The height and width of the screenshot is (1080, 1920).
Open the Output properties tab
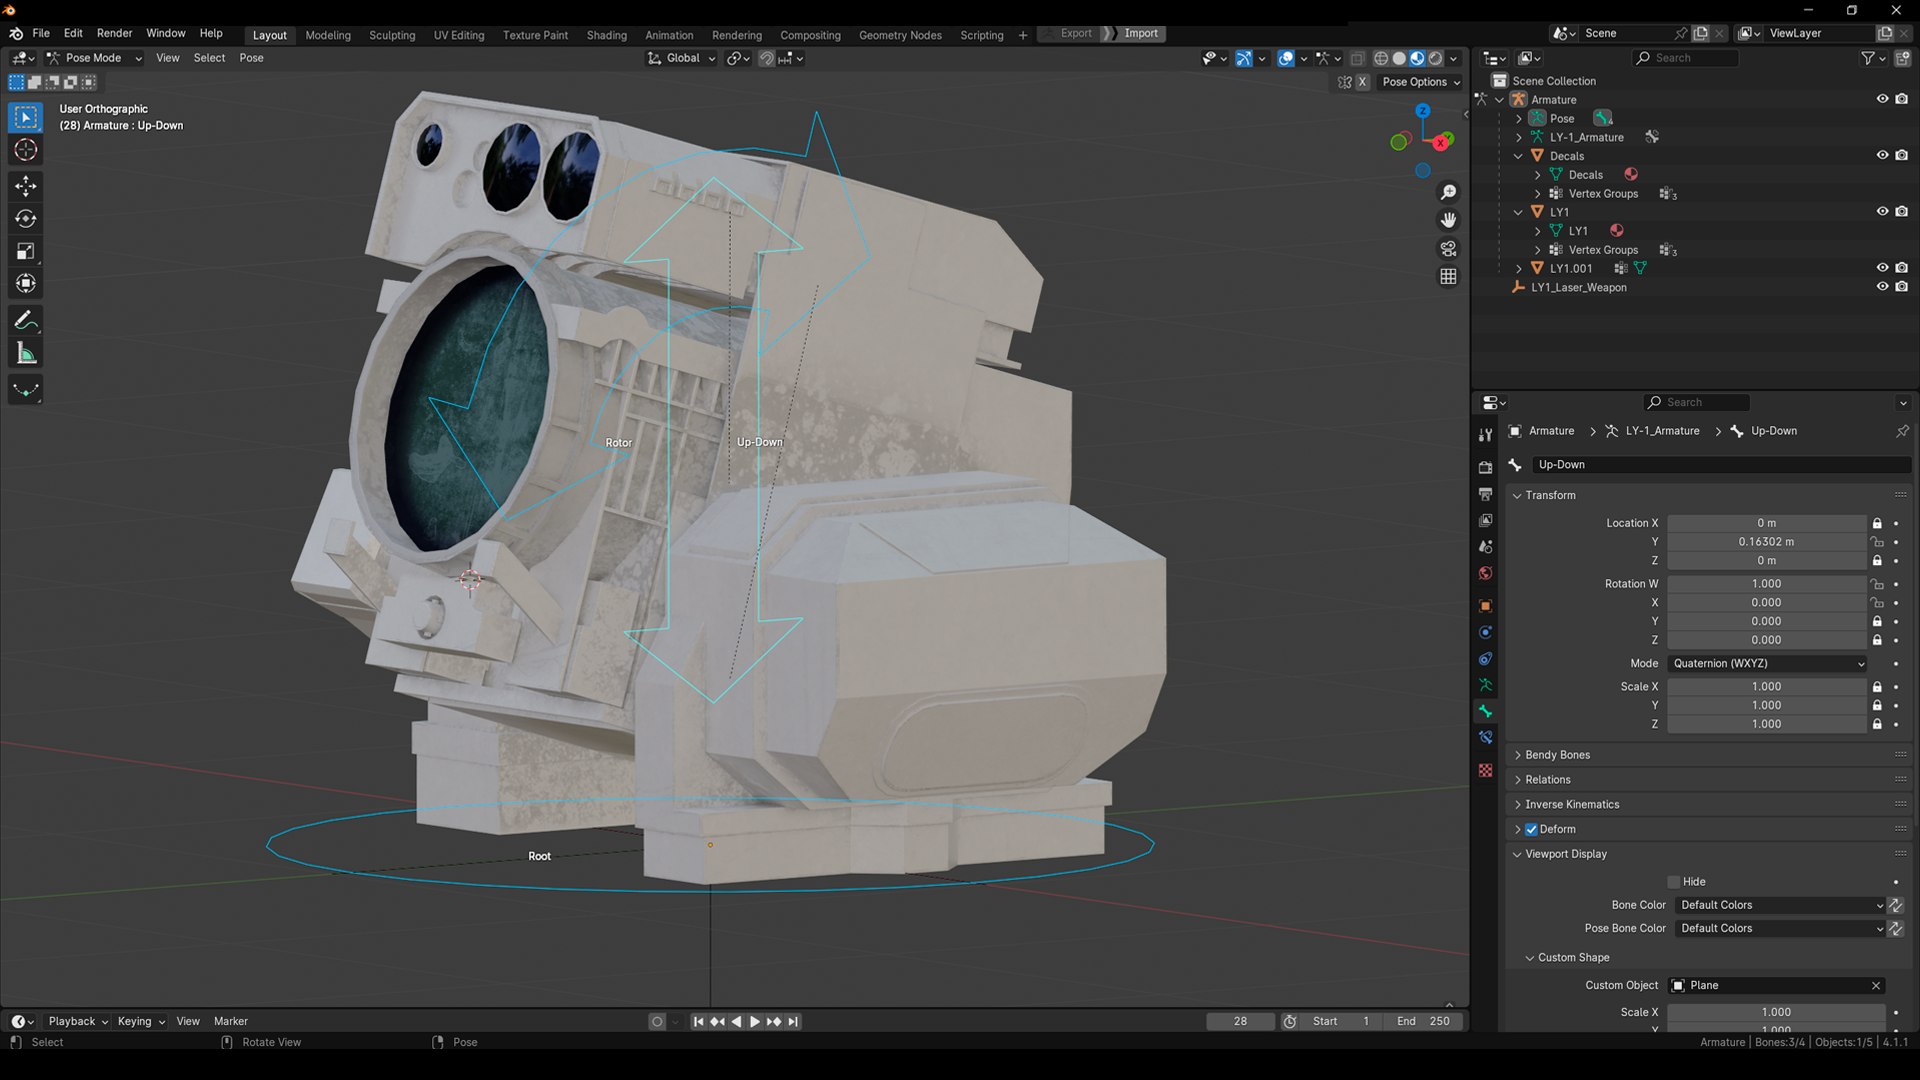click(x=1486, y=494)
